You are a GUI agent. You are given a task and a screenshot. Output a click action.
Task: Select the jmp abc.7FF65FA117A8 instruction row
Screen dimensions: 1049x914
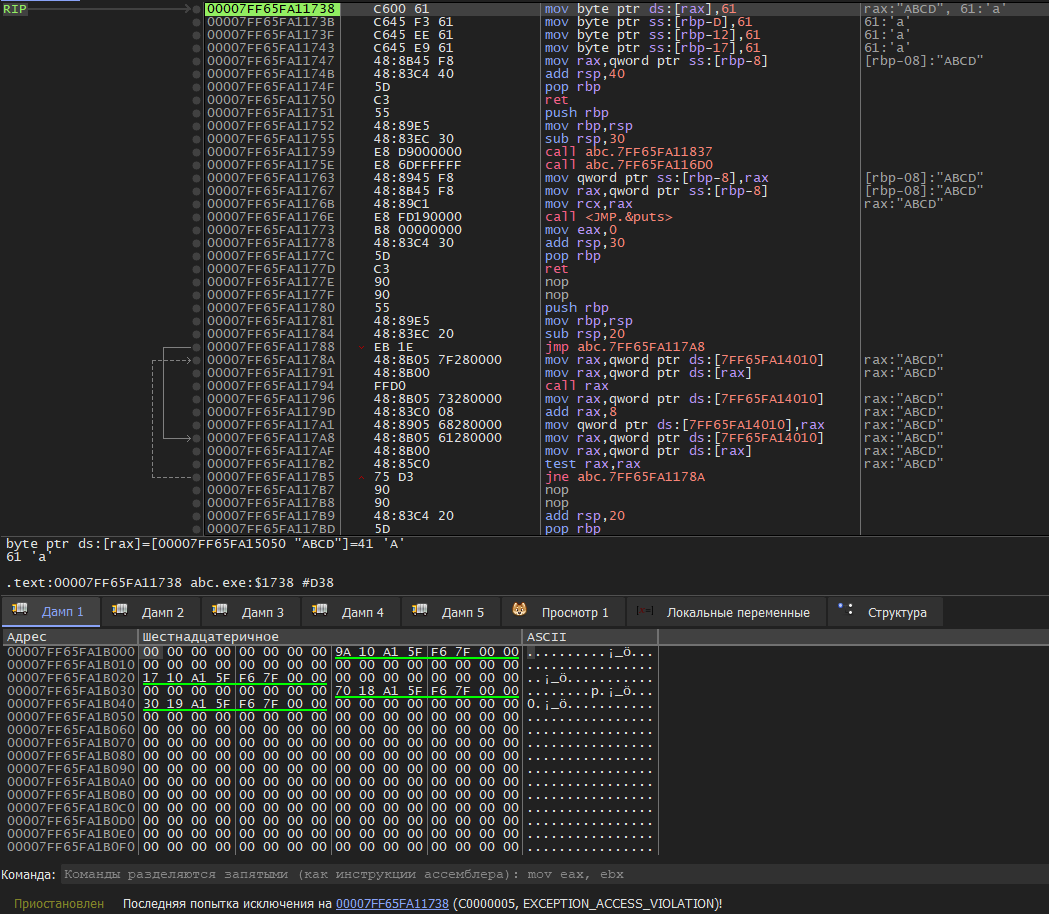tap(625, 347)
